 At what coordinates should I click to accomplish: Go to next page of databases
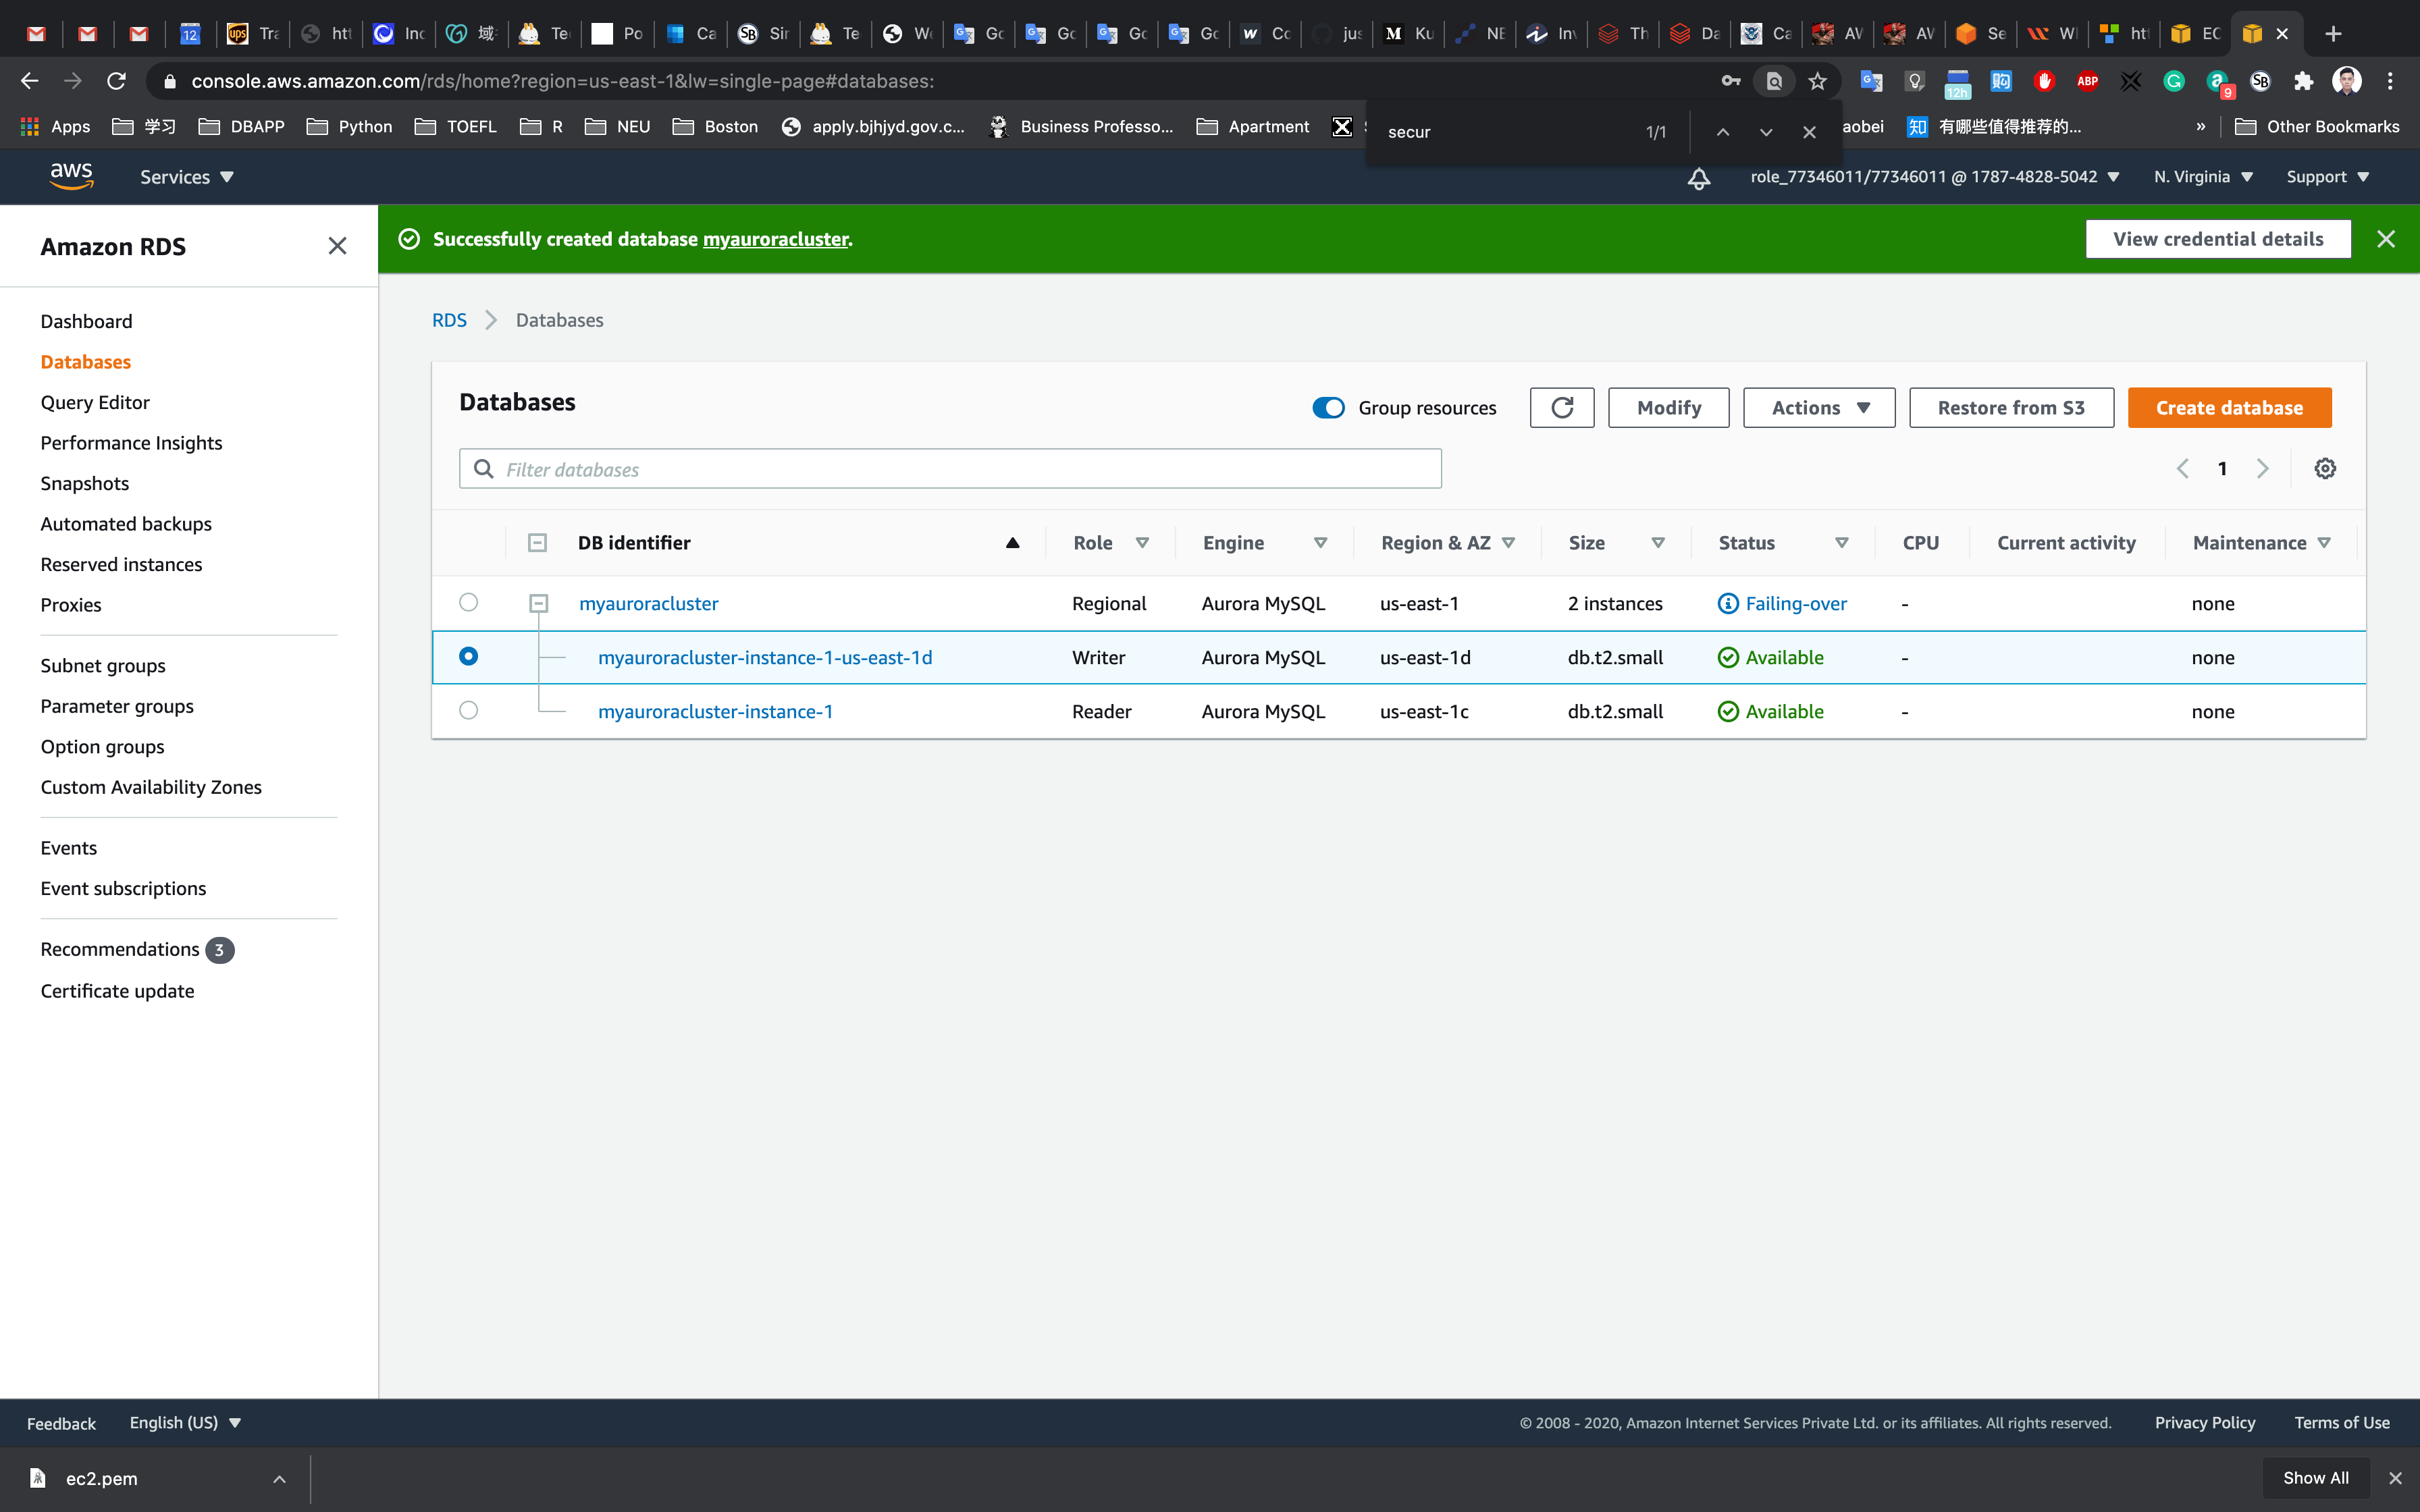(2262, 469)
